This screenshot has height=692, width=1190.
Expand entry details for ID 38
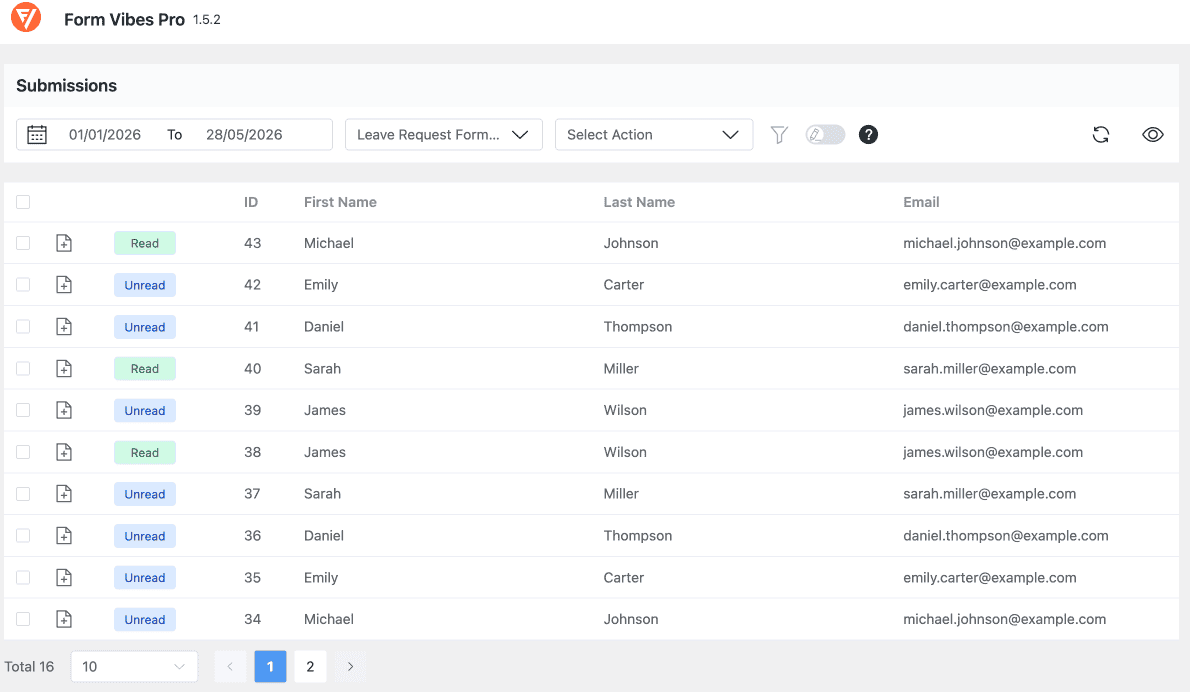[x=64, y=452]
